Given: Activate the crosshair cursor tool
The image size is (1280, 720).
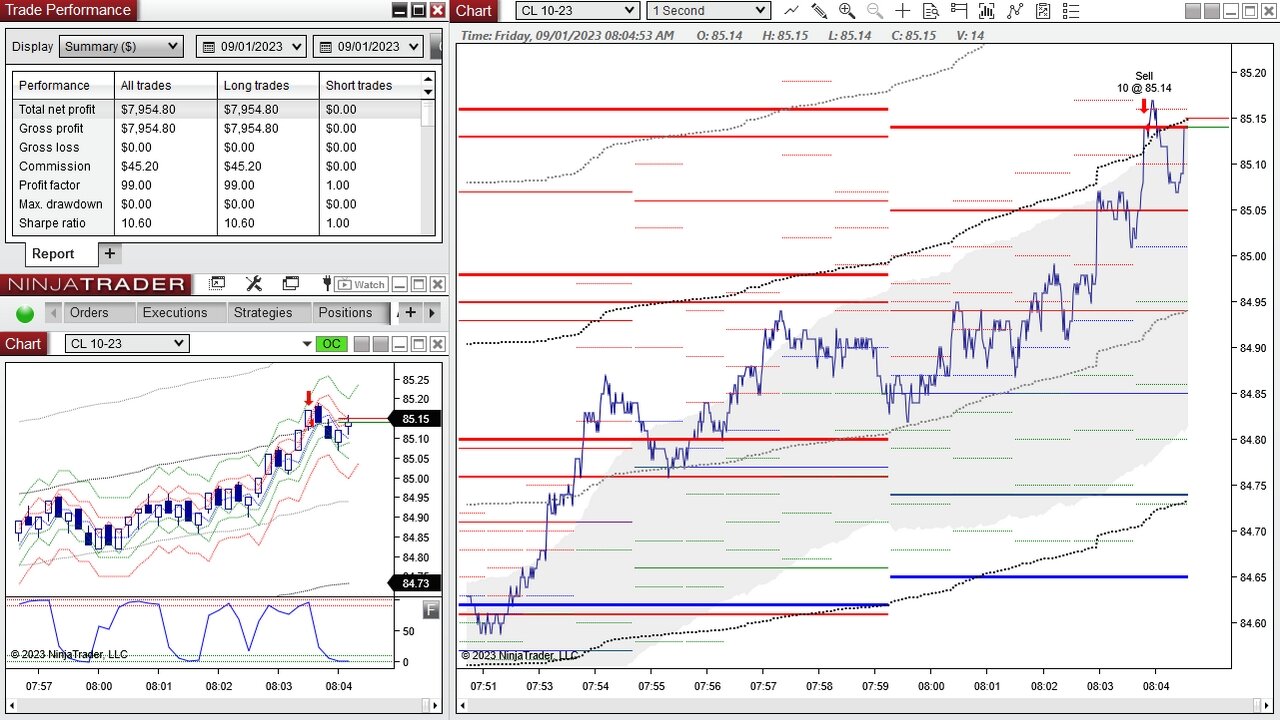Looking at the screenshot, I should pyautogui.click(x=903, y=11).
